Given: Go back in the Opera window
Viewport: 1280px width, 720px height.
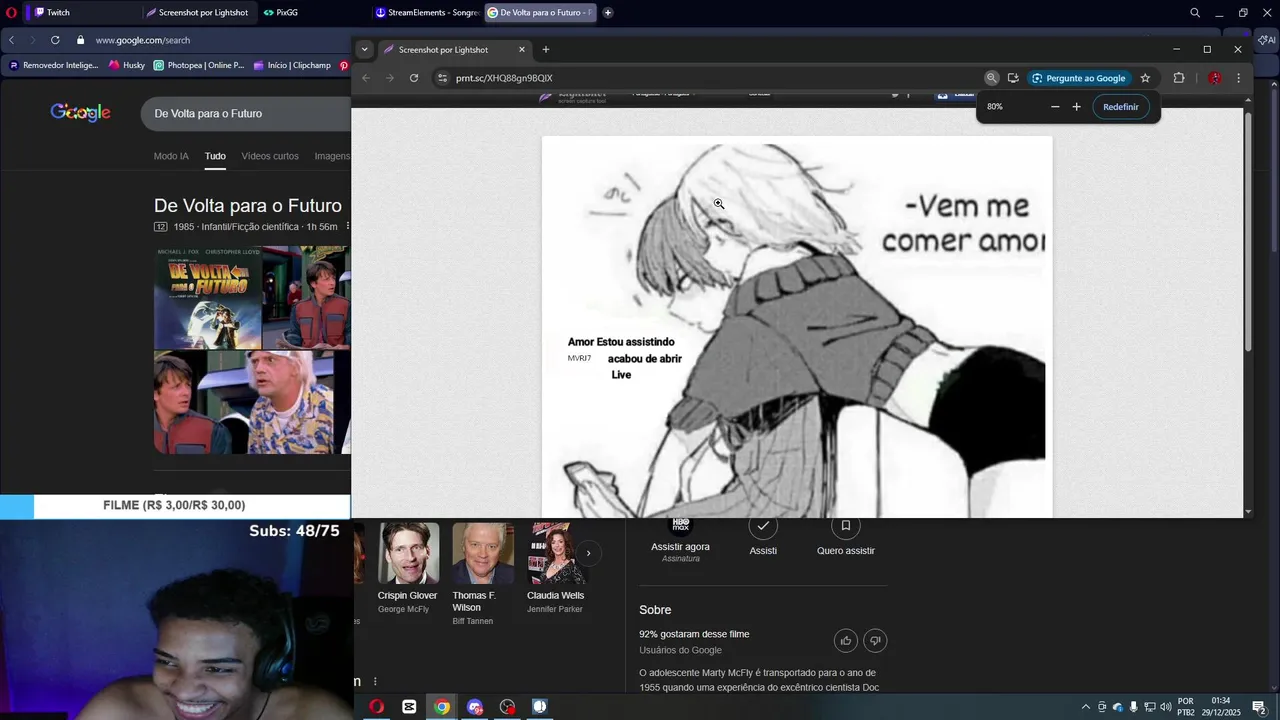Looking at the screenshot, I should tap(11, 40).
